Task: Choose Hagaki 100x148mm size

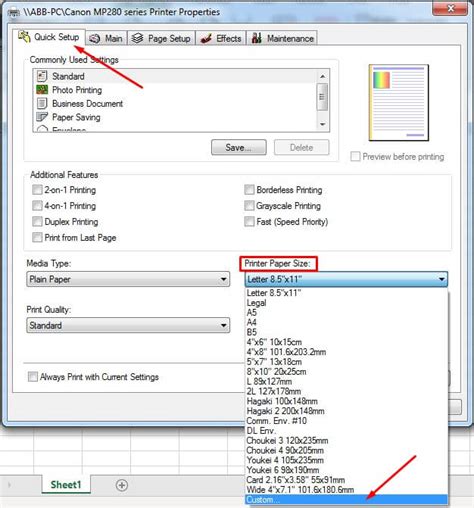Action: pos(346,401)
